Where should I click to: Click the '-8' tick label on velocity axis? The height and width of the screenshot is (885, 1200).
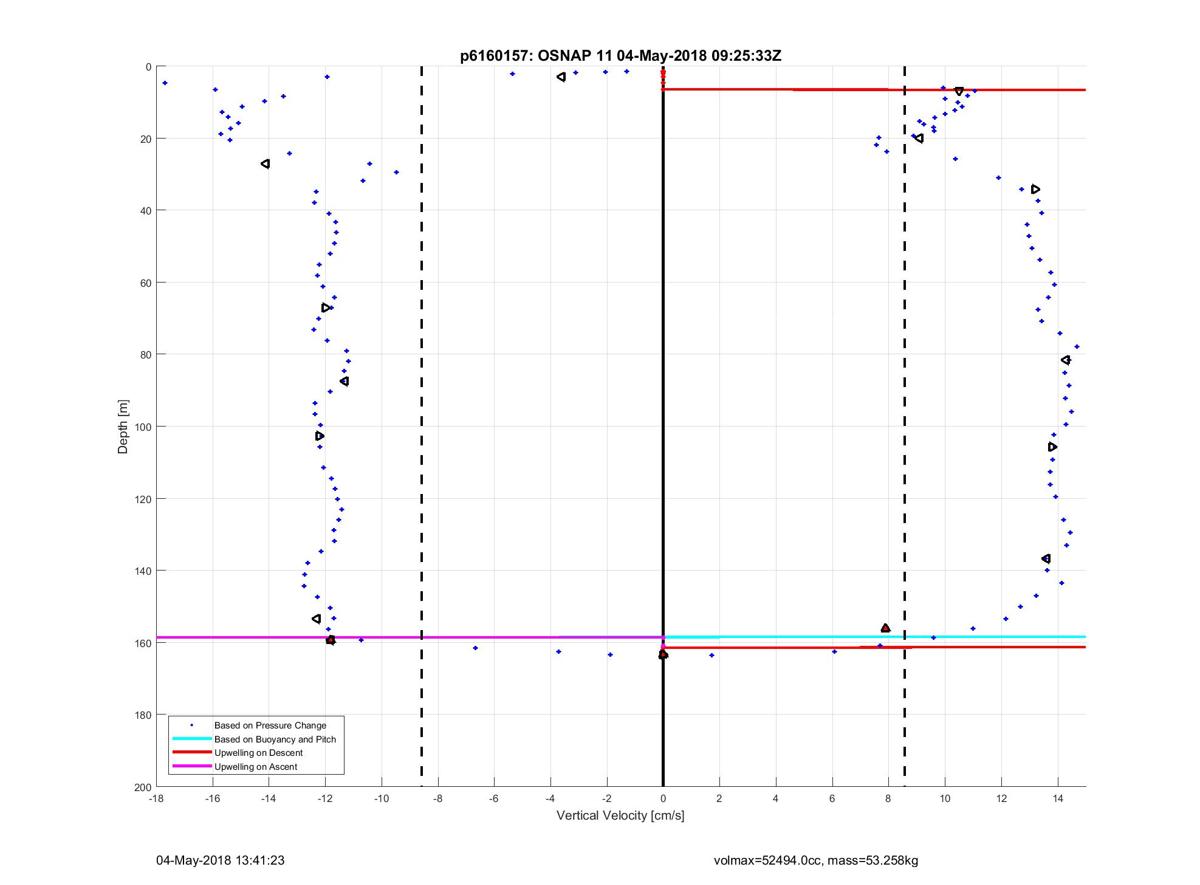point(437,799)
